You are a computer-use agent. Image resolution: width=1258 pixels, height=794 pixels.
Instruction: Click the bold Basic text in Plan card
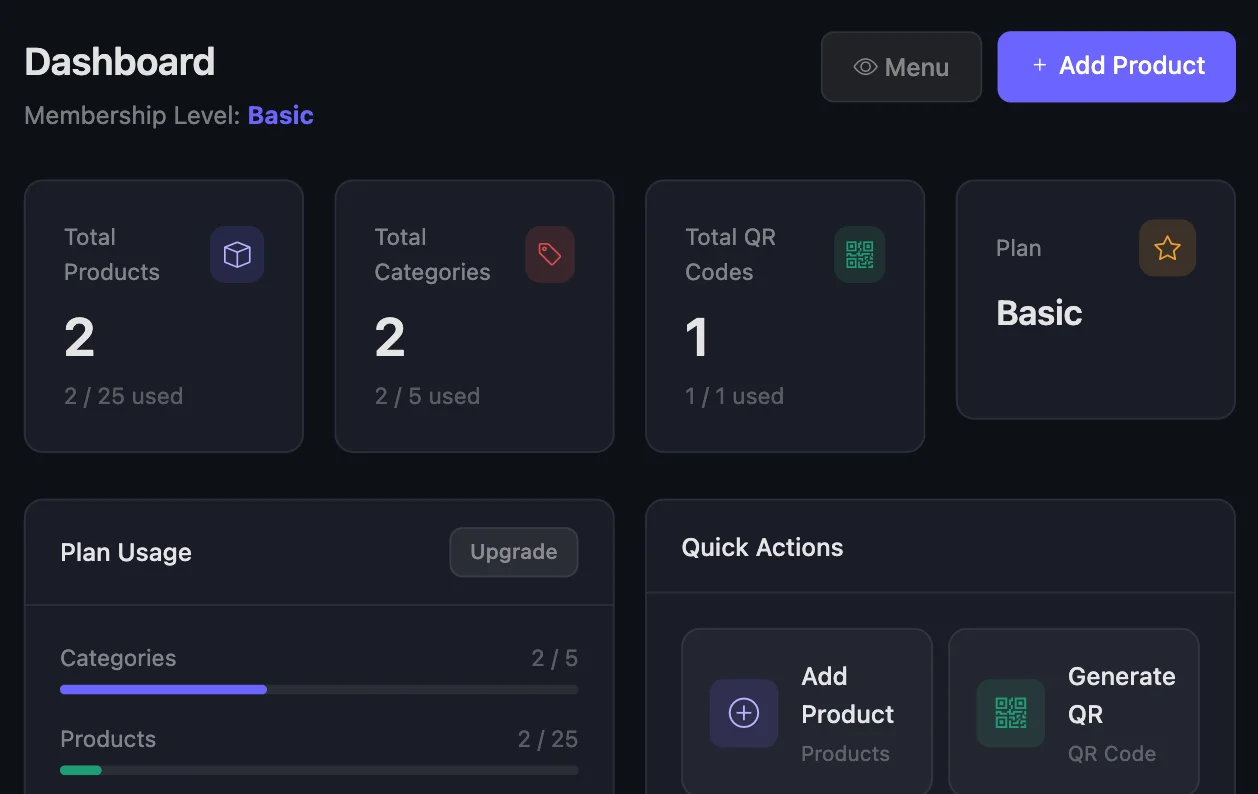tap(1039, 313)
